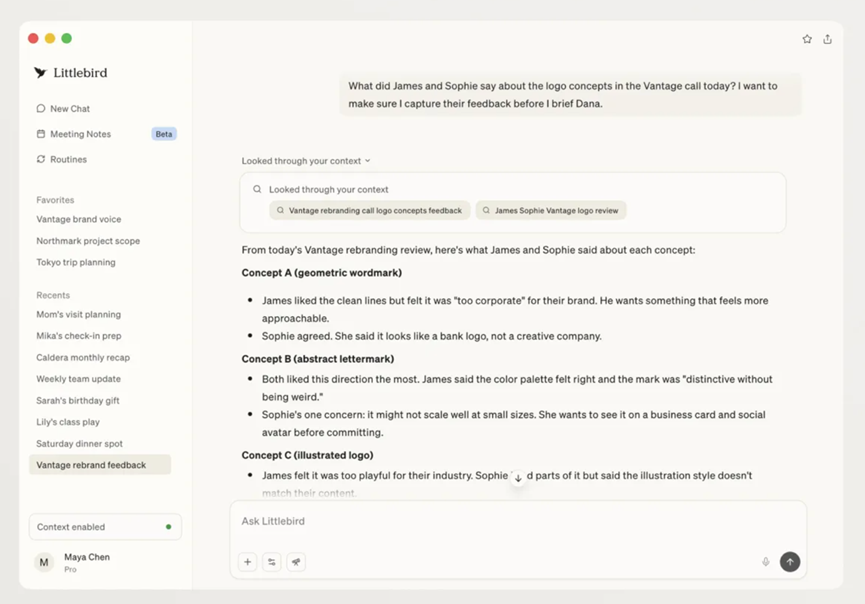The width and height of the screenshot is (865, 604).
Task: Click the Maya Chen avatar
Action: pyautogui.click(x=44, y=563)
